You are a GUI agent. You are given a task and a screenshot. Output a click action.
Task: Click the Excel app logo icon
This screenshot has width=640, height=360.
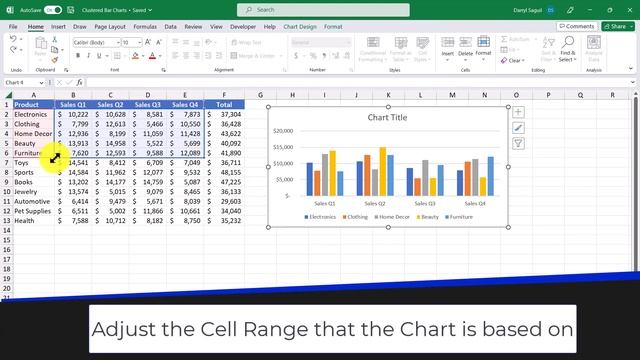pyautogui.click(x=10, y=10)
